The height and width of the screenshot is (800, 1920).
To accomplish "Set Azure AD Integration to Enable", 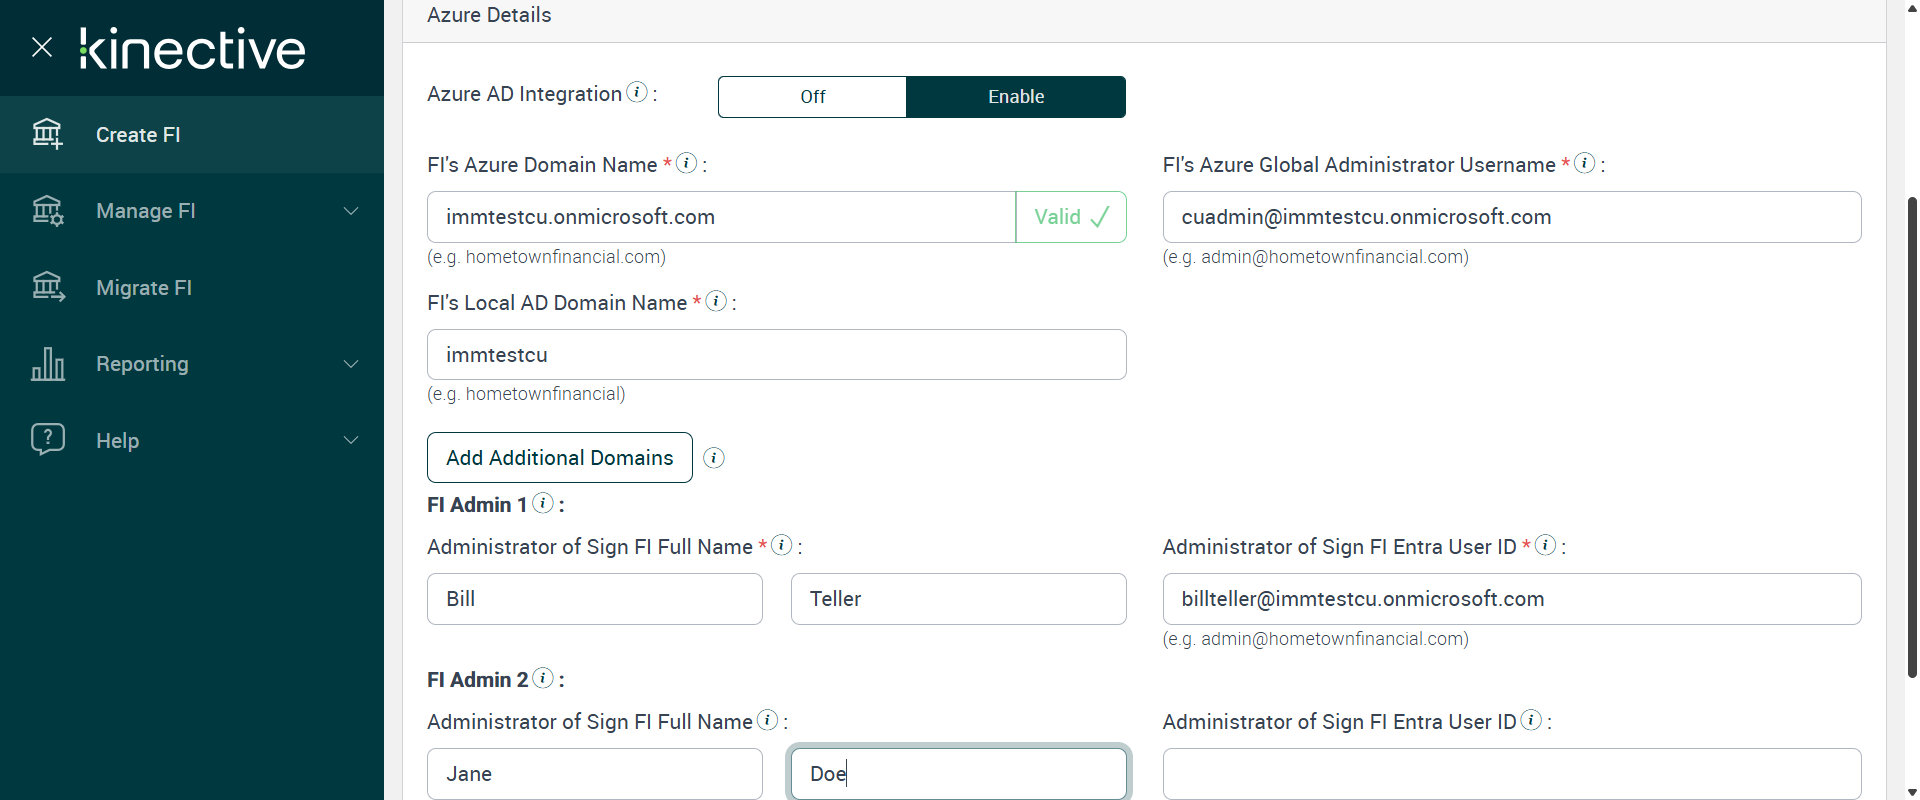I will (x=1016, y=97).
